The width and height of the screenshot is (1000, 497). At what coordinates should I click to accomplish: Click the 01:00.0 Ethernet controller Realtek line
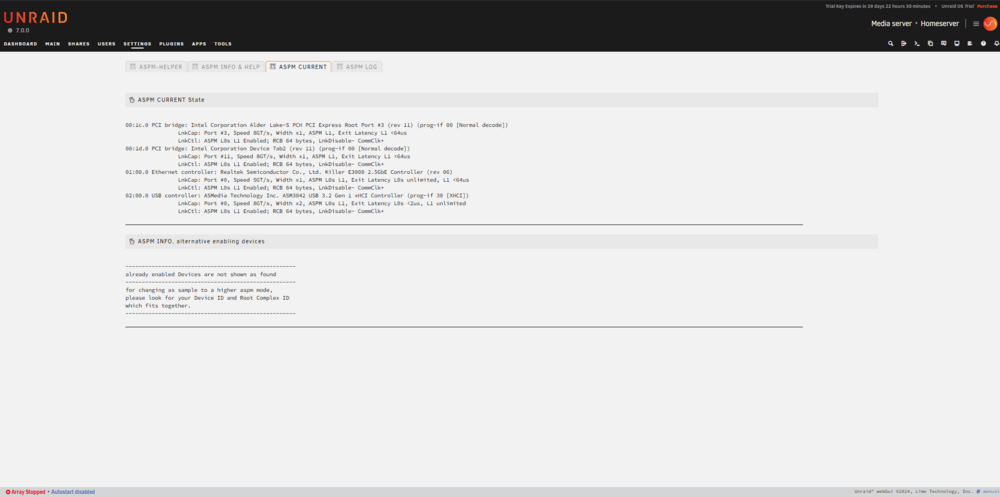288,172
